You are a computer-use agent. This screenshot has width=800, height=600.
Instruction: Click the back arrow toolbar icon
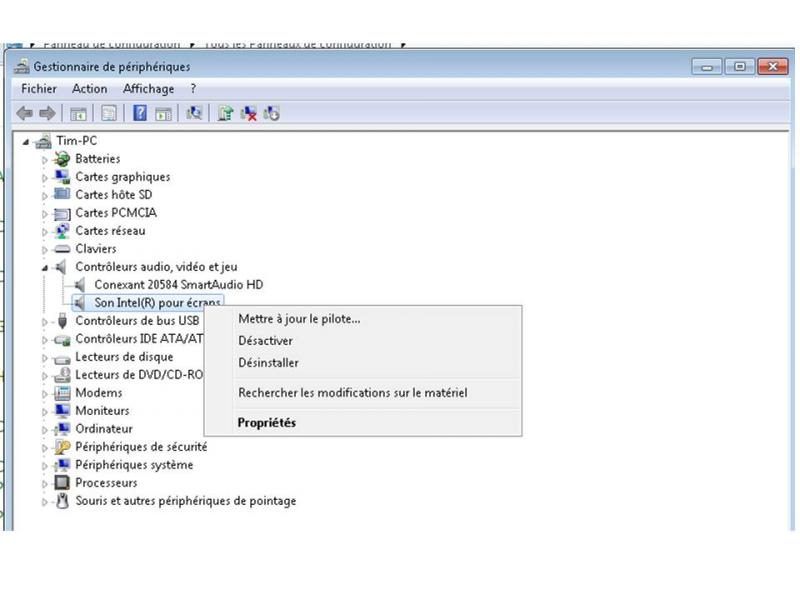pos(24,113)
